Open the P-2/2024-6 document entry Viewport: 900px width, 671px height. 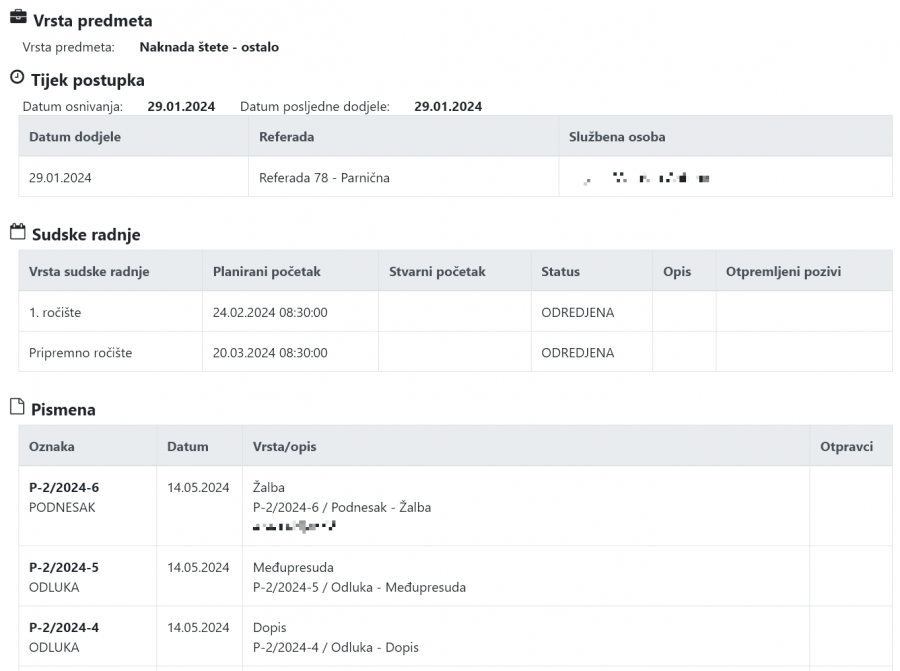point(64,487)
